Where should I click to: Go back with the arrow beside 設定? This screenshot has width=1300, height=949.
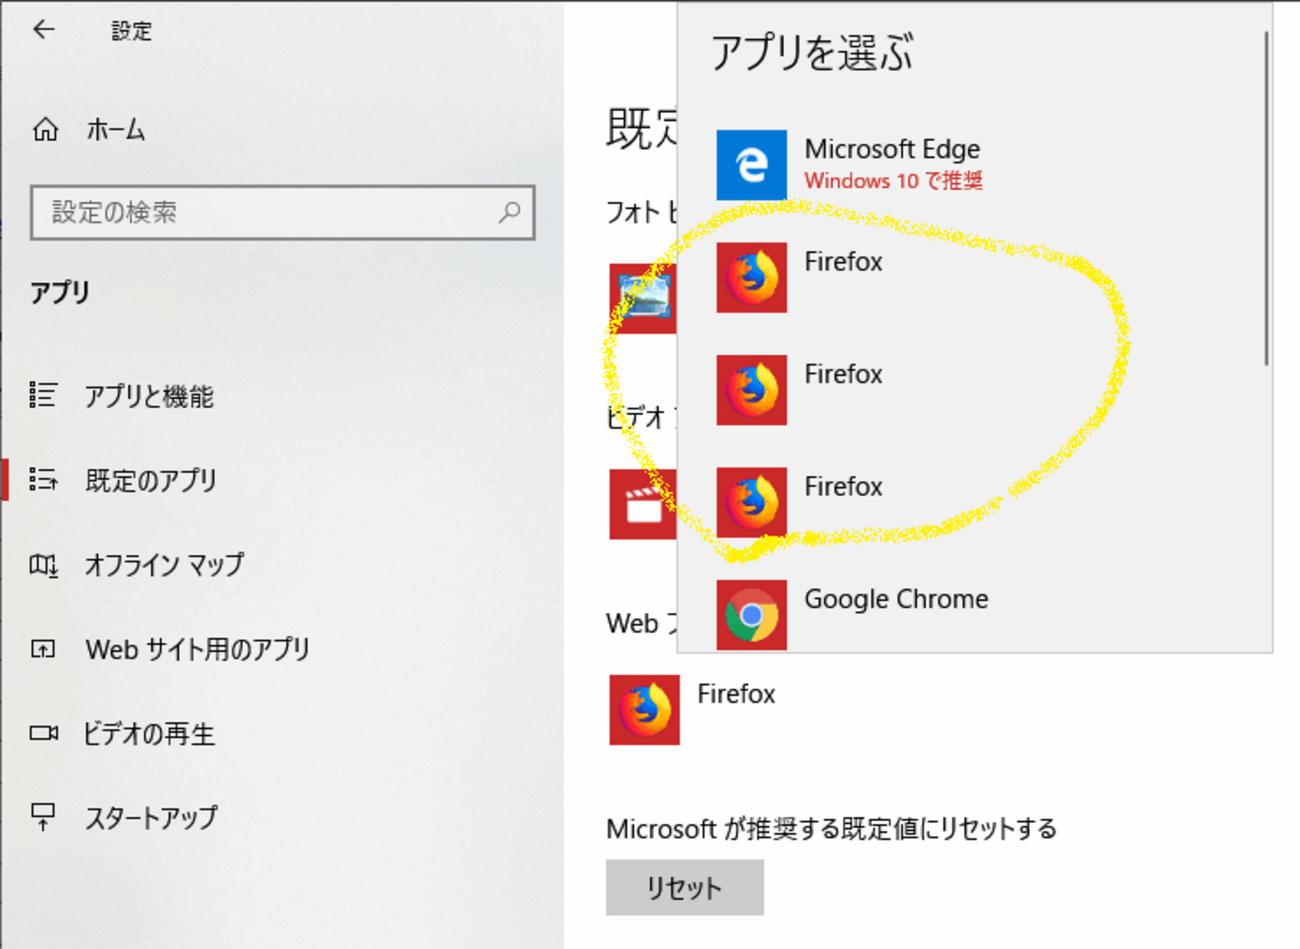(x=44, y=30)
